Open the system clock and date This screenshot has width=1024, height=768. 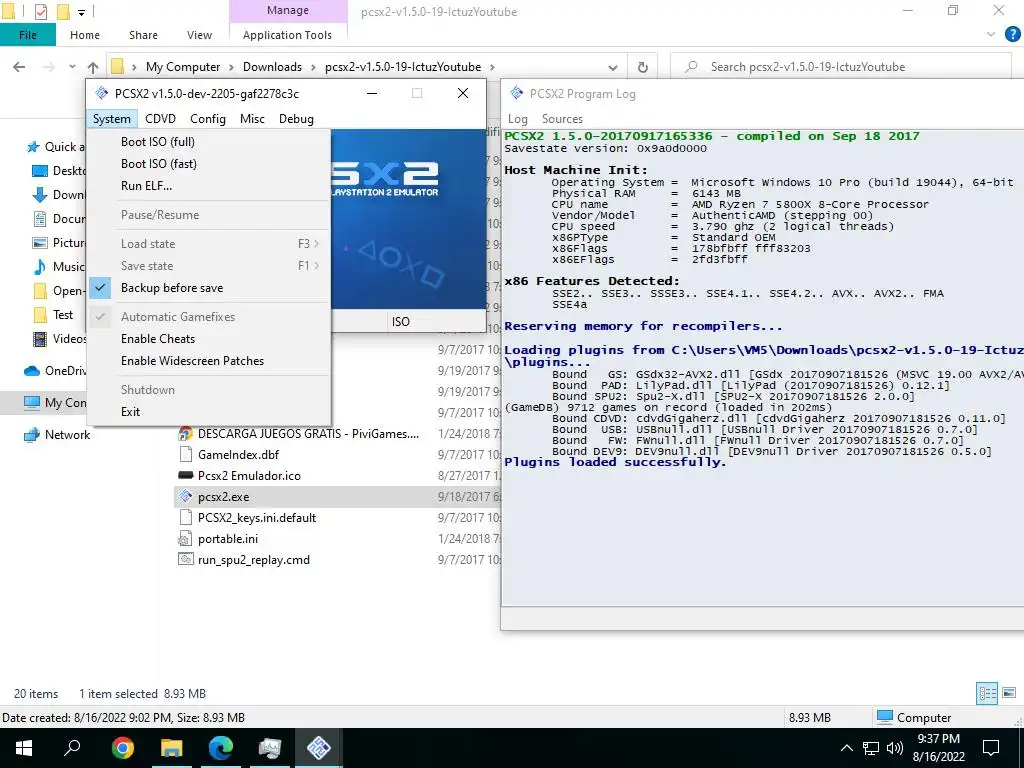coord(938,748)
